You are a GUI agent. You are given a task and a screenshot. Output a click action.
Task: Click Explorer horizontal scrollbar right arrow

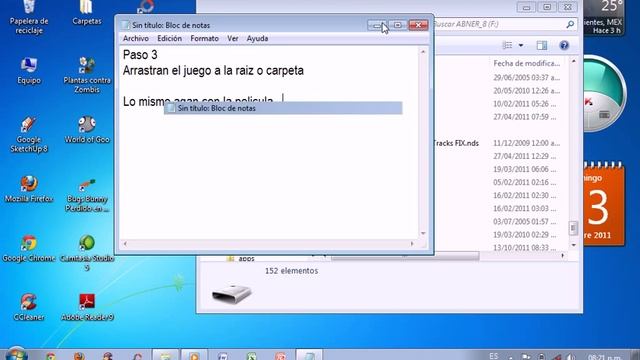pos(563,256)
